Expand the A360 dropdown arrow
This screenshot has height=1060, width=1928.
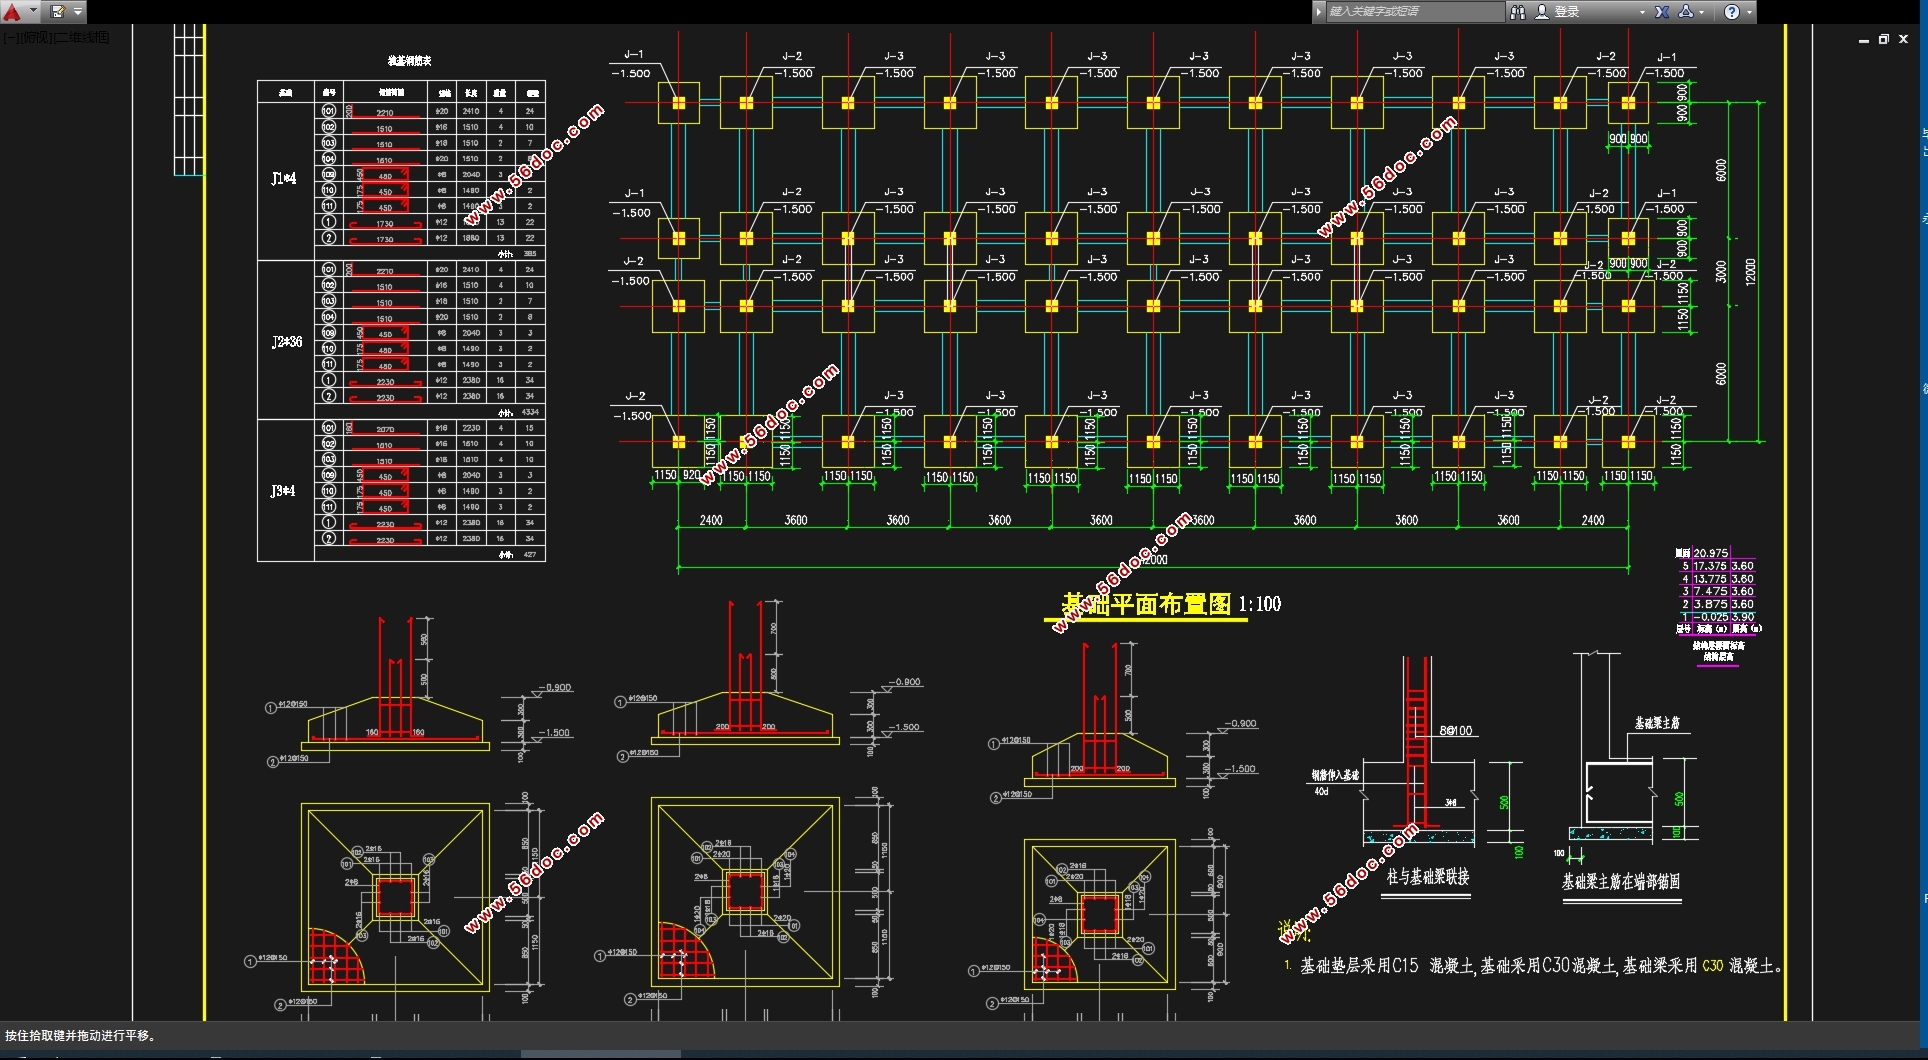coord(1701,12)
